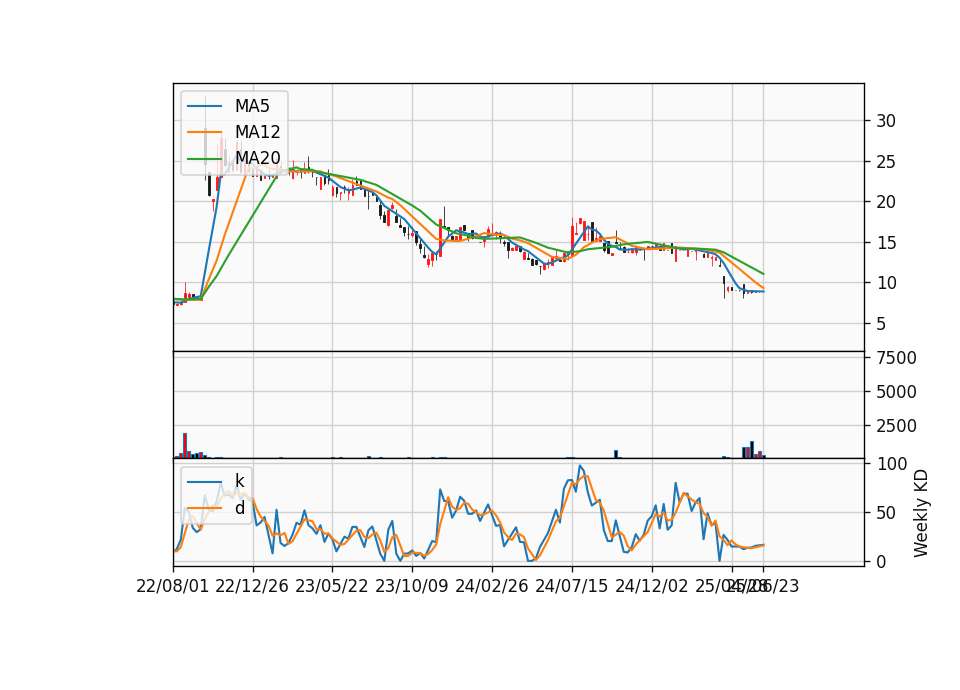Click the 24/12/02 date tick label
The height and width of the screenshot is (690, 960).
click(651, 586)
